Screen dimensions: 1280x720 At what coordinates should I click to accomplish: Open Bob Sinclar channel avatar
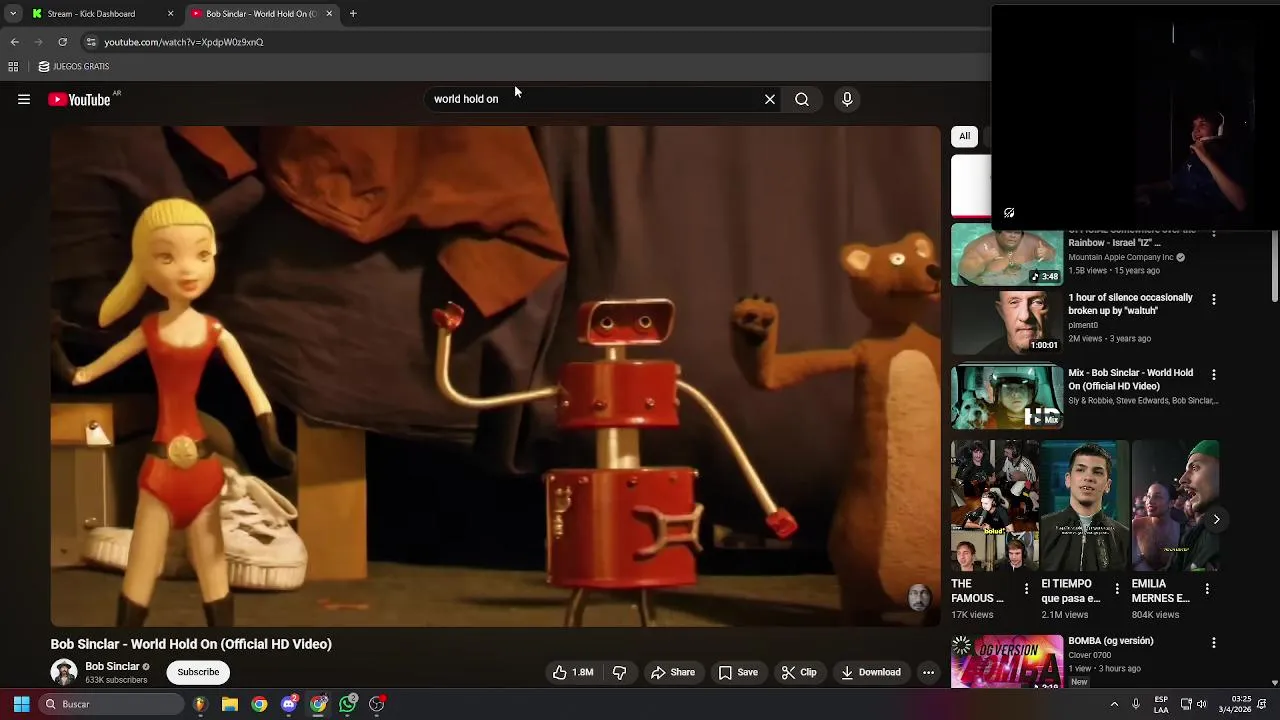pos(64,672)
